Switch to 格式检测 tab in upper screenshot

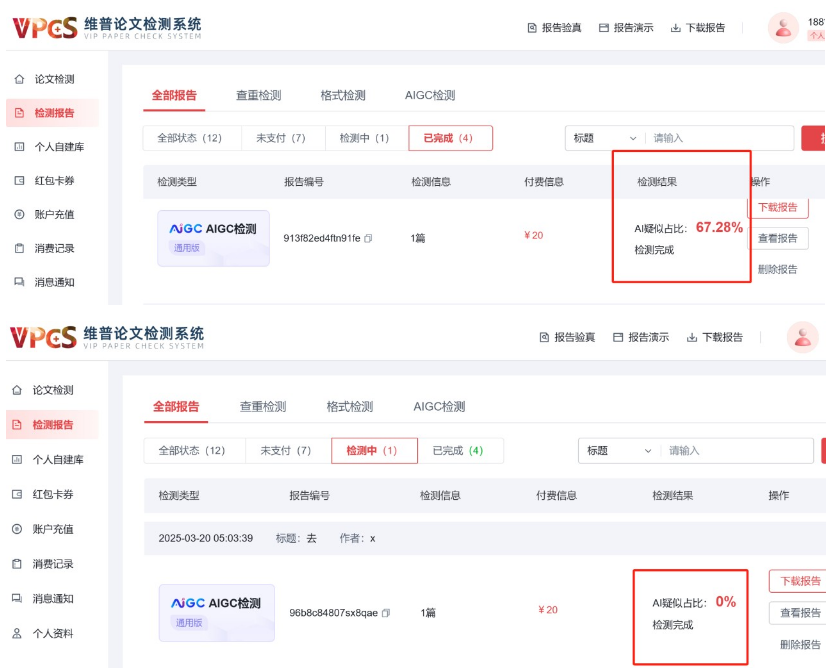tap(343, 95)
